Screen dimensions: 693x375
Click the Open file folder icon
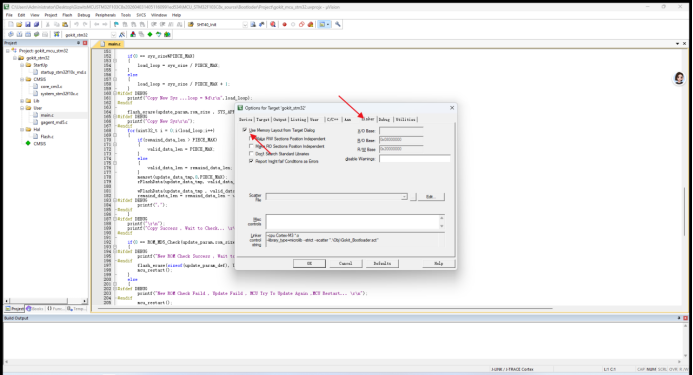(19, 24)
